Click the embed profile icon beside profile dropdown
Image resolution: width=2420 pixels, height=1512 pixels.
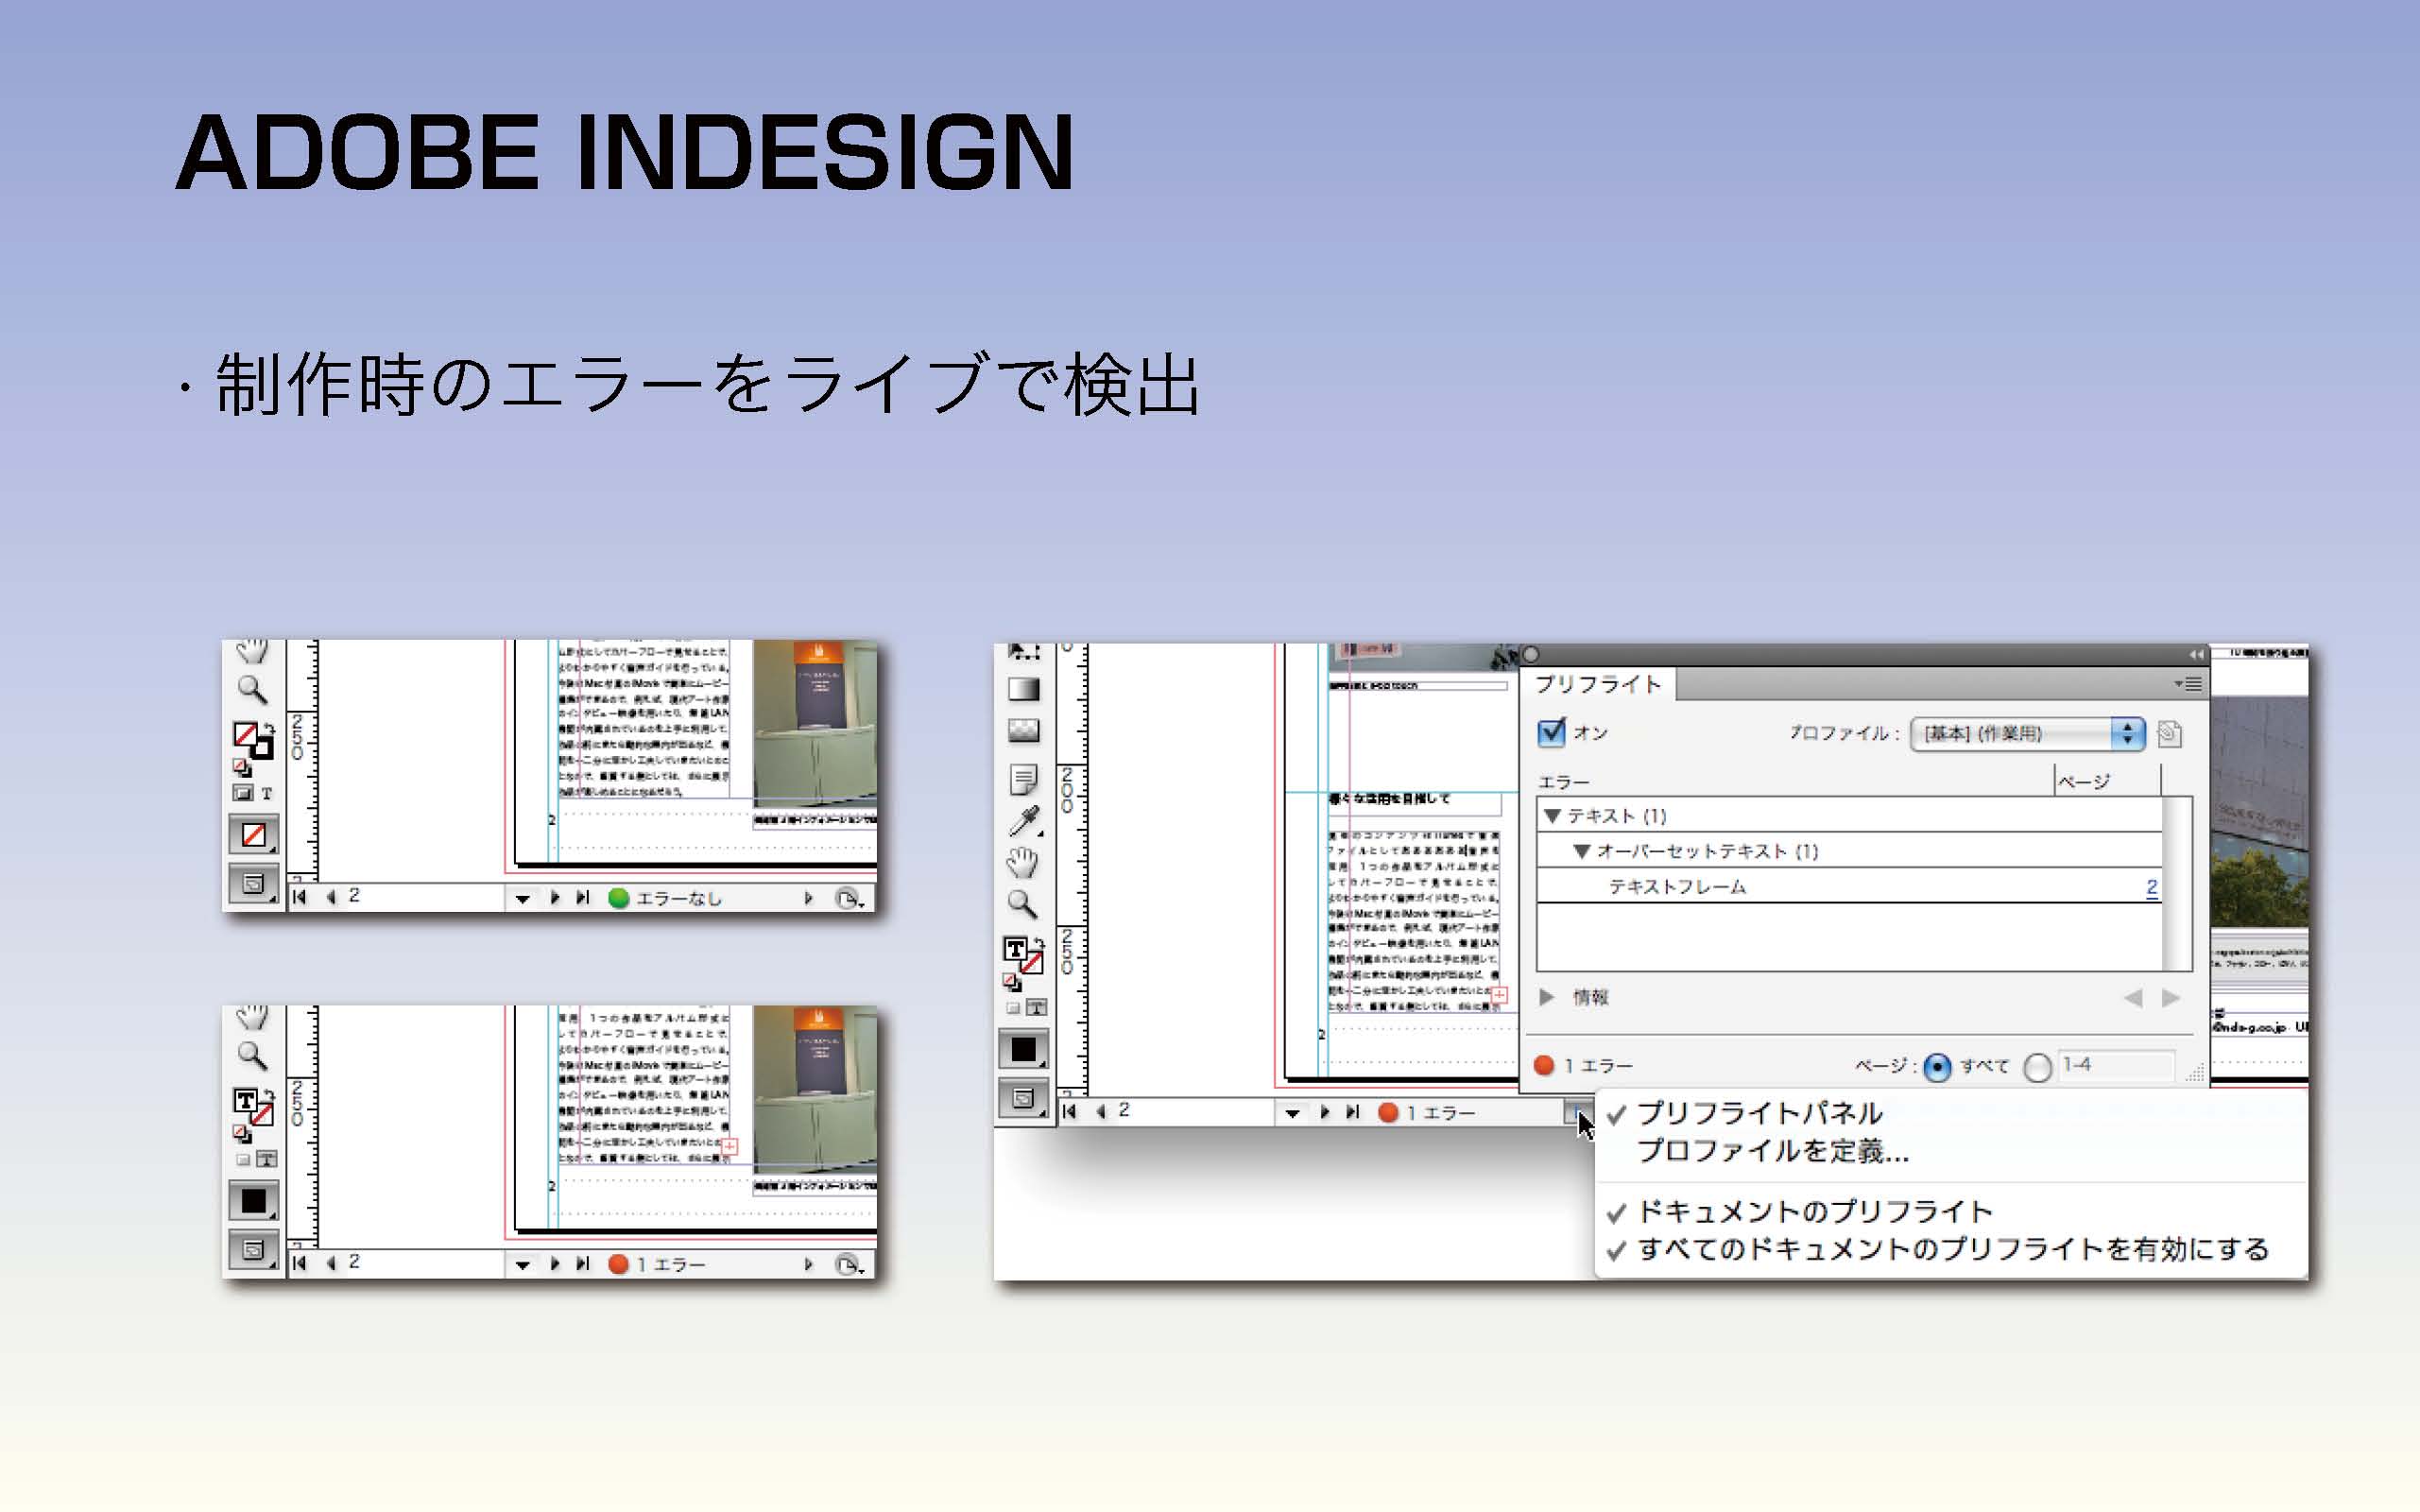(x=2168, y=733)
